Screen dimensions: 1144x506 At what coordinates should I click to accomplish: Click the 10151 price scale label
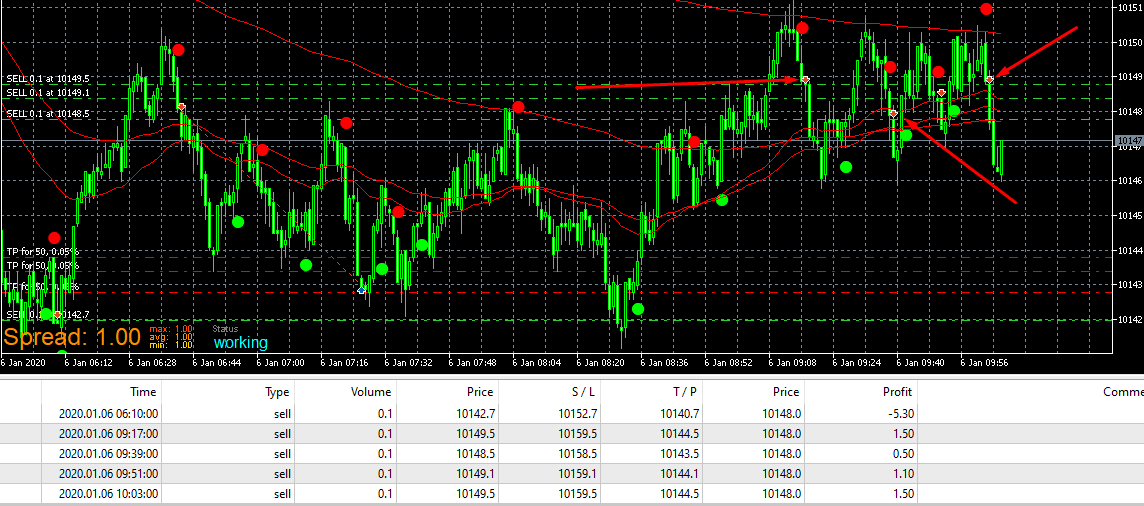coord(1130,8)
